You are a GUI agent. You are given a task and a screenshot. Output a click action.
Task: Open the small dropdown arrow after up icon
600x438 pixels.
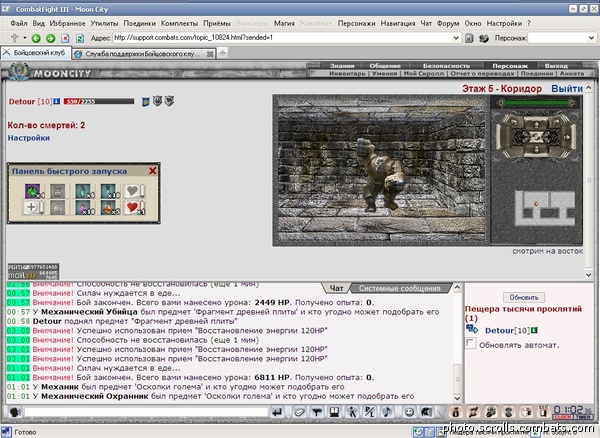pyautogui.click(x=24, y=38)
